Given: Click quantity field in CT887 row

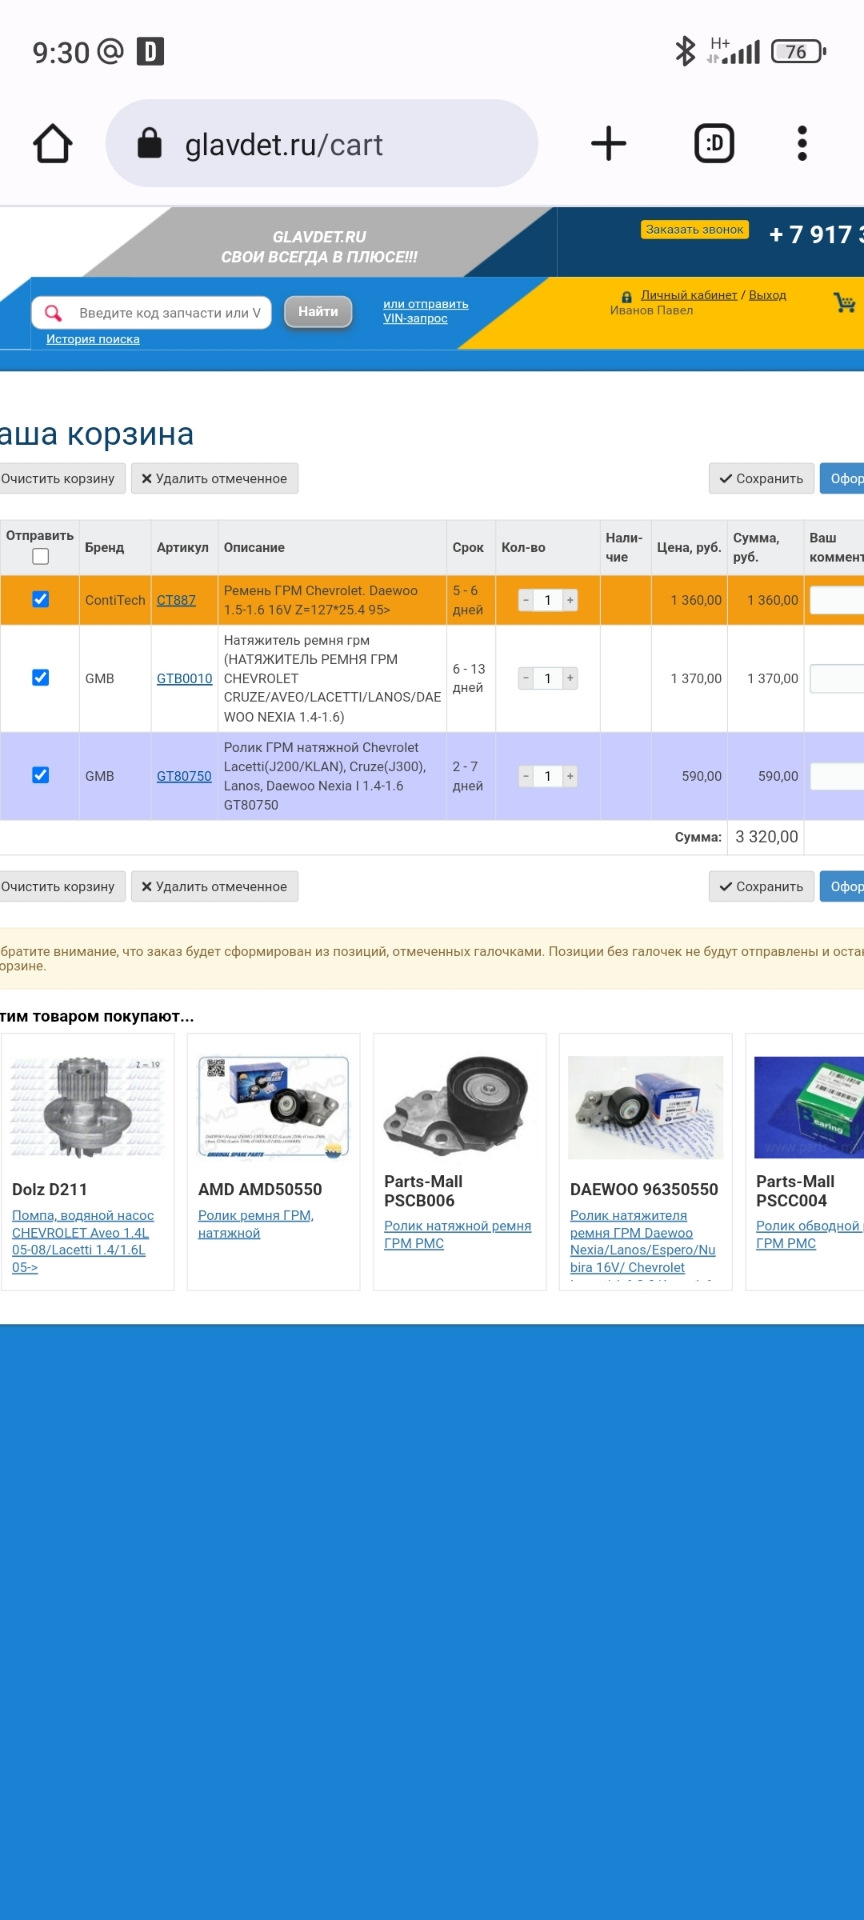Looking at the screenshot, I should click(x=548, y=600).
